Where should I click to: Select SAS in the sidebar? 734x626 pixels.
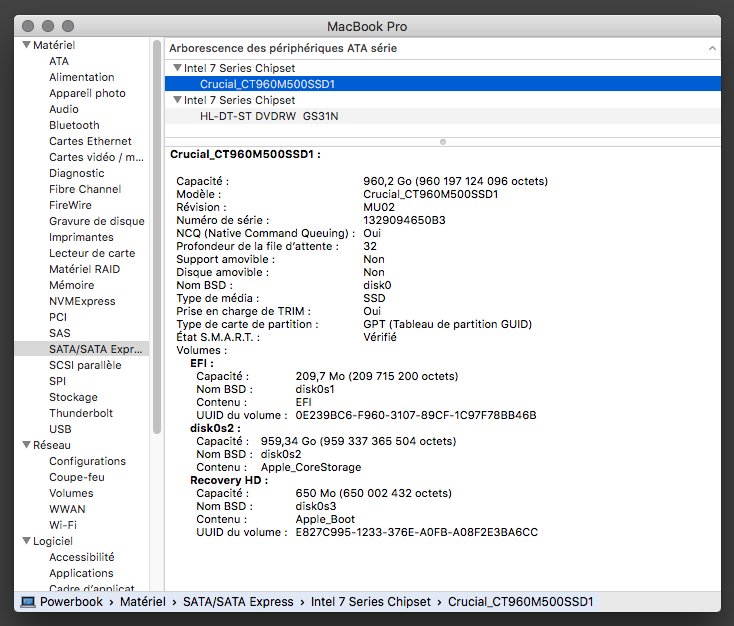[x=60, y=333]
